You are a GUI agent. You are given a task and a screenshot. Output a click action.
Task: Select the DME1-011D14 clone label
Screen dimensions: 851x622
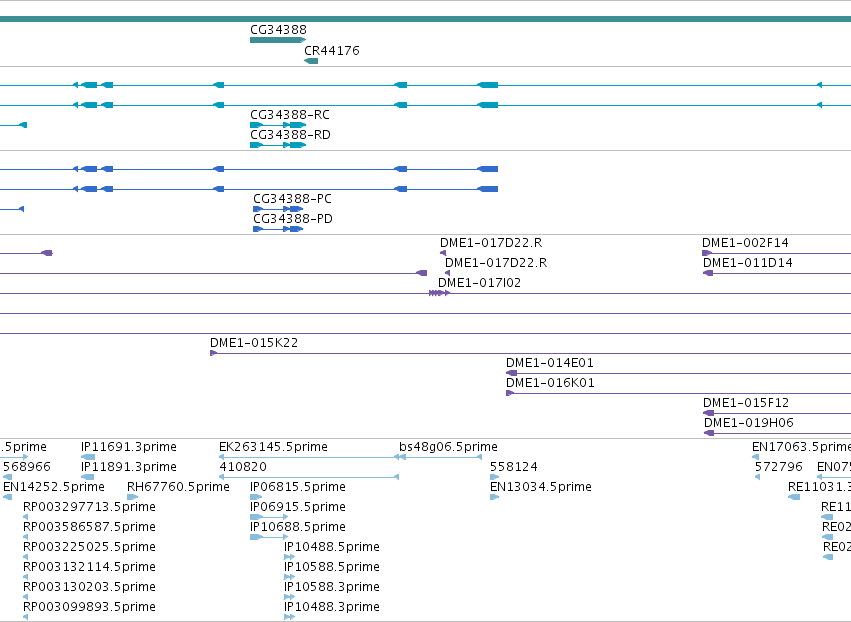point(748,263)
